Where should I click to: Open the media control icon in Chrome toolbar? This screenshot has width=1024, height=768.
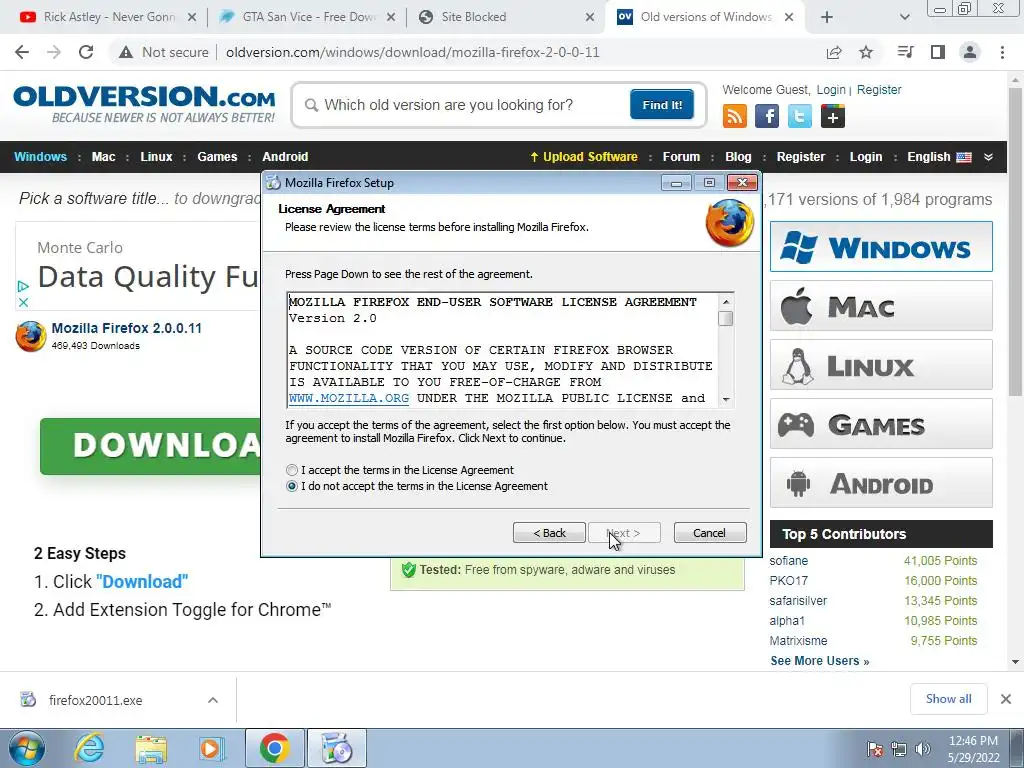(x=906, y=52)
